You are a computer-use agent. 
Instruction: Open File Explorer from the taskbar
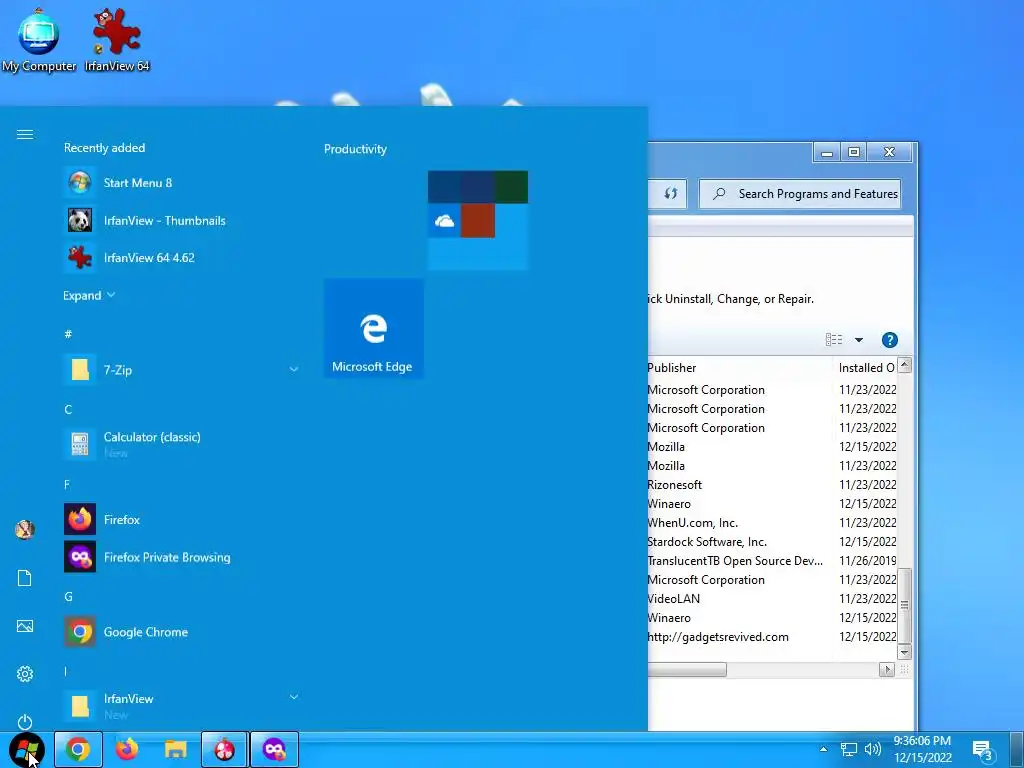(176, 749)
